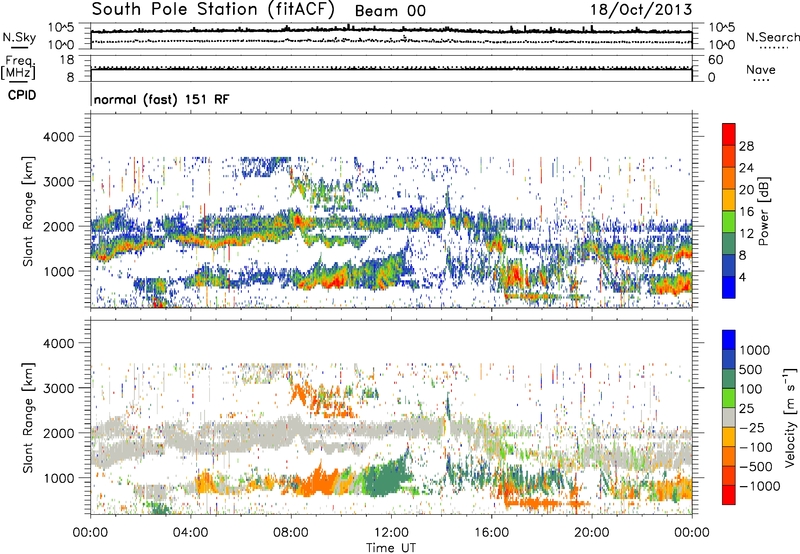Click the Power scale tick label "28"
The width and height of the screenshot is (800, 554).
coord(746,146)
